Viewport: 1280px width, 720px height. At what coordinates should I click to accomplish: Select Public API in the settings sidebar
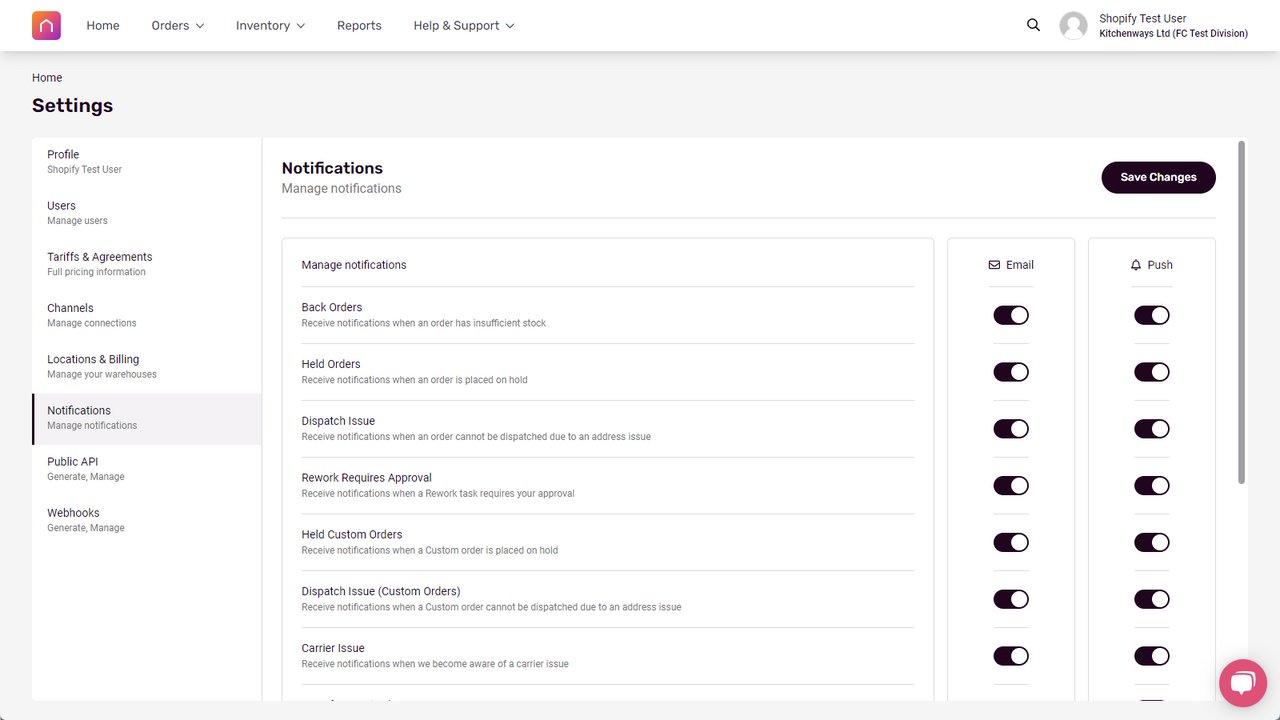point(72,461)
